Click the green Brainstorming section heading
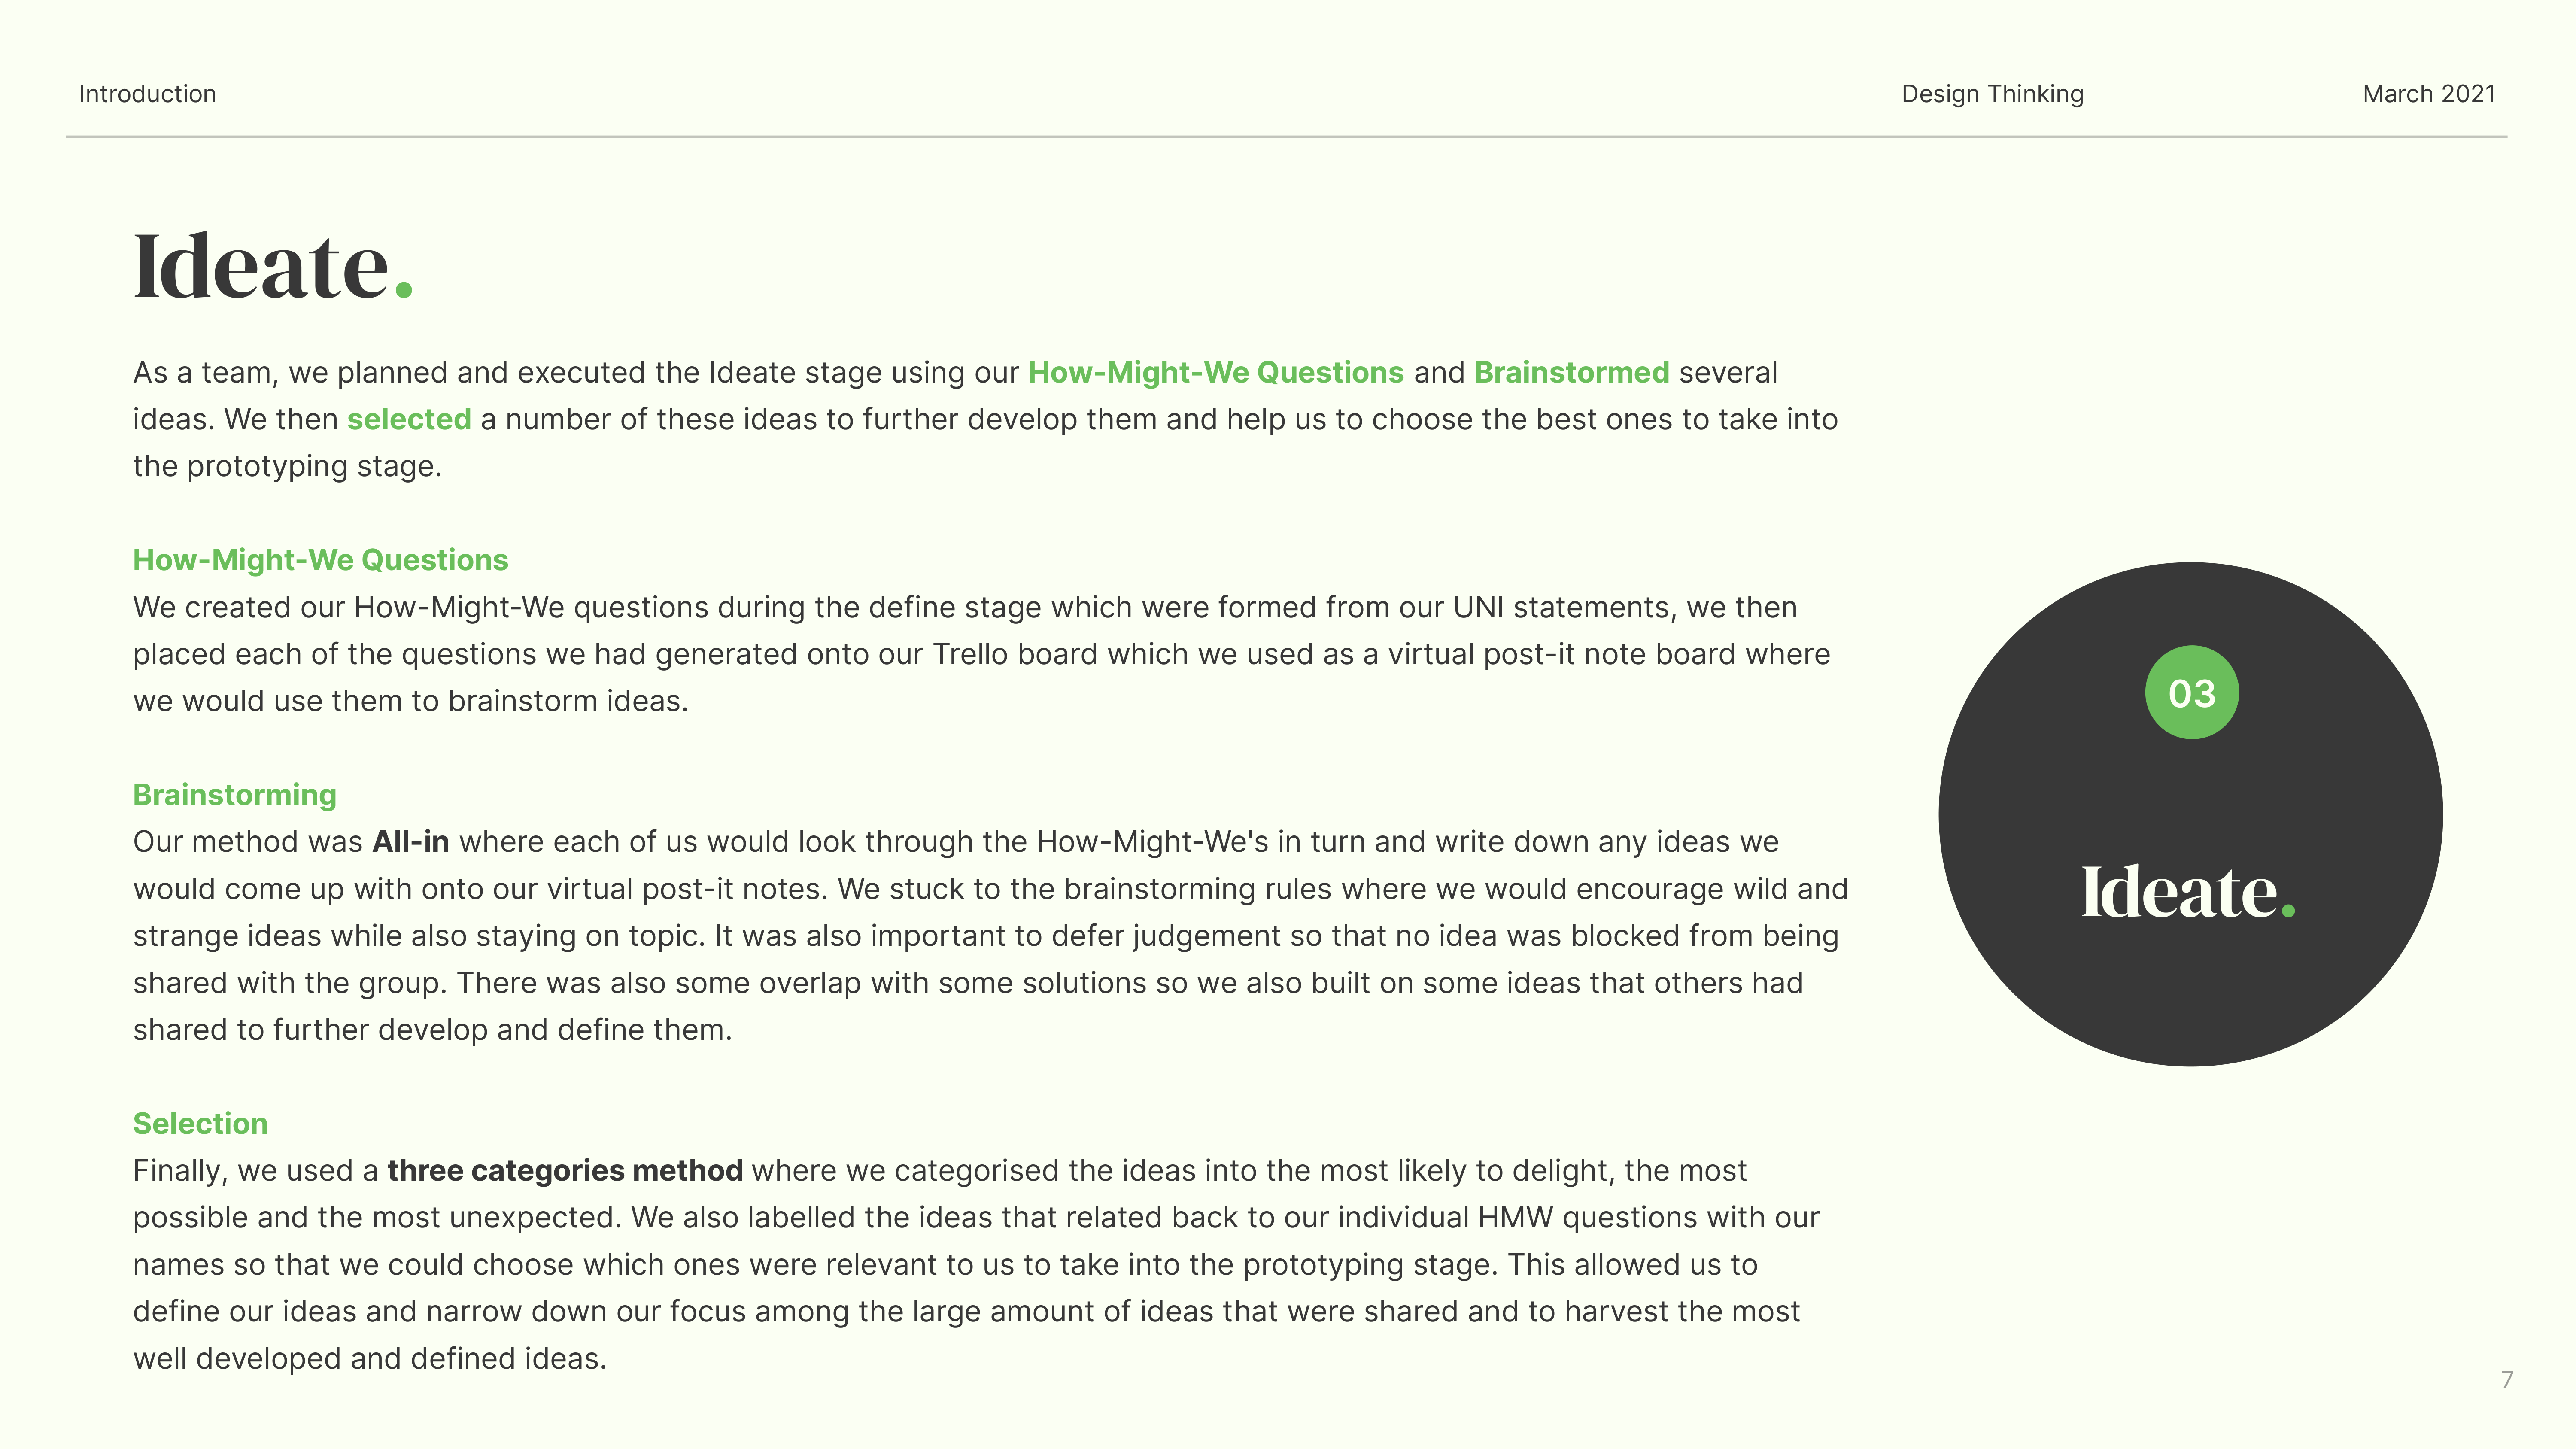This screenshot has height=1449, width=2576. tap(235, 795)
